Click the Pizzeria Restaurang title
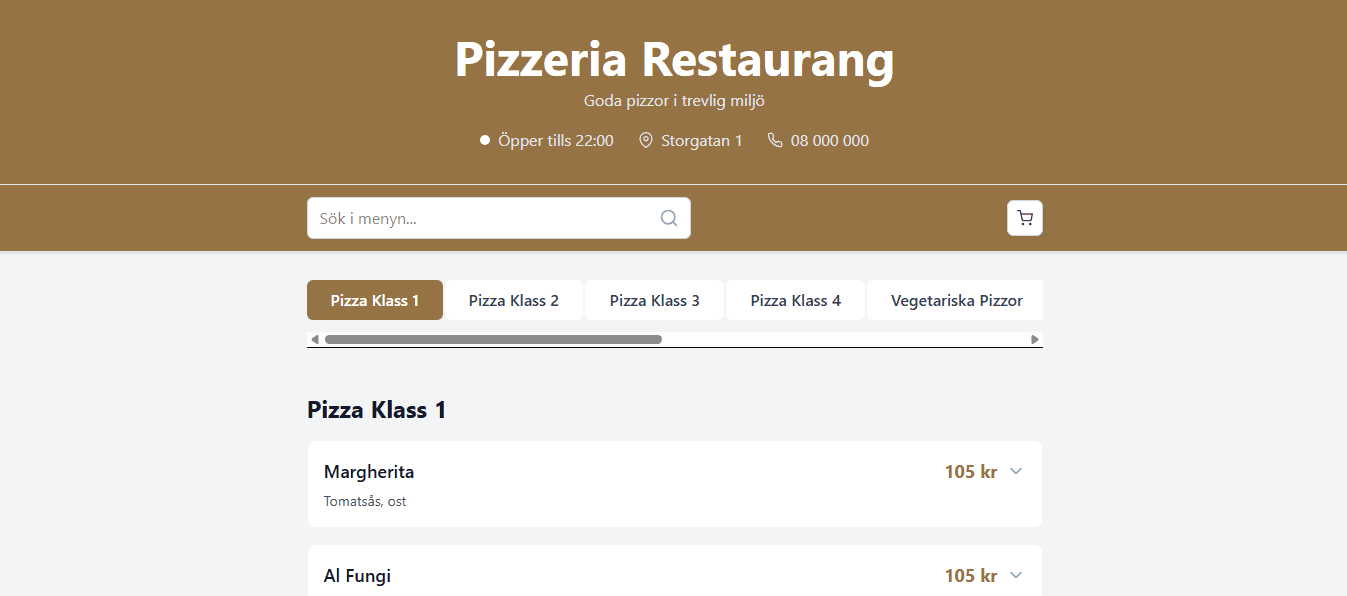Viewport: 1347px width, 596px height. point(673,60)
